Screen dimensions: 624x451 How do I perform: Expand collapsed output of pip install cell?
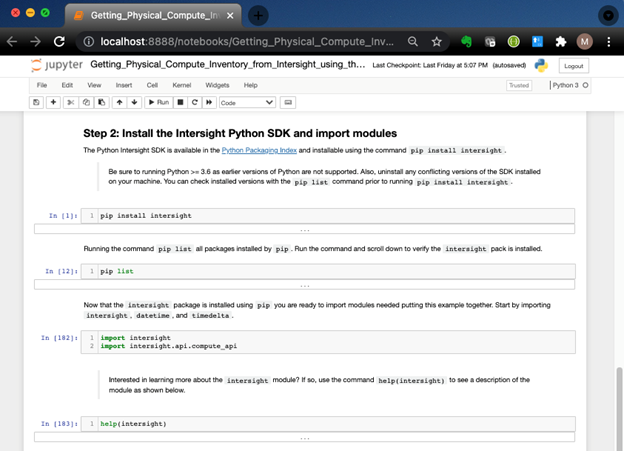click(304, 229)
